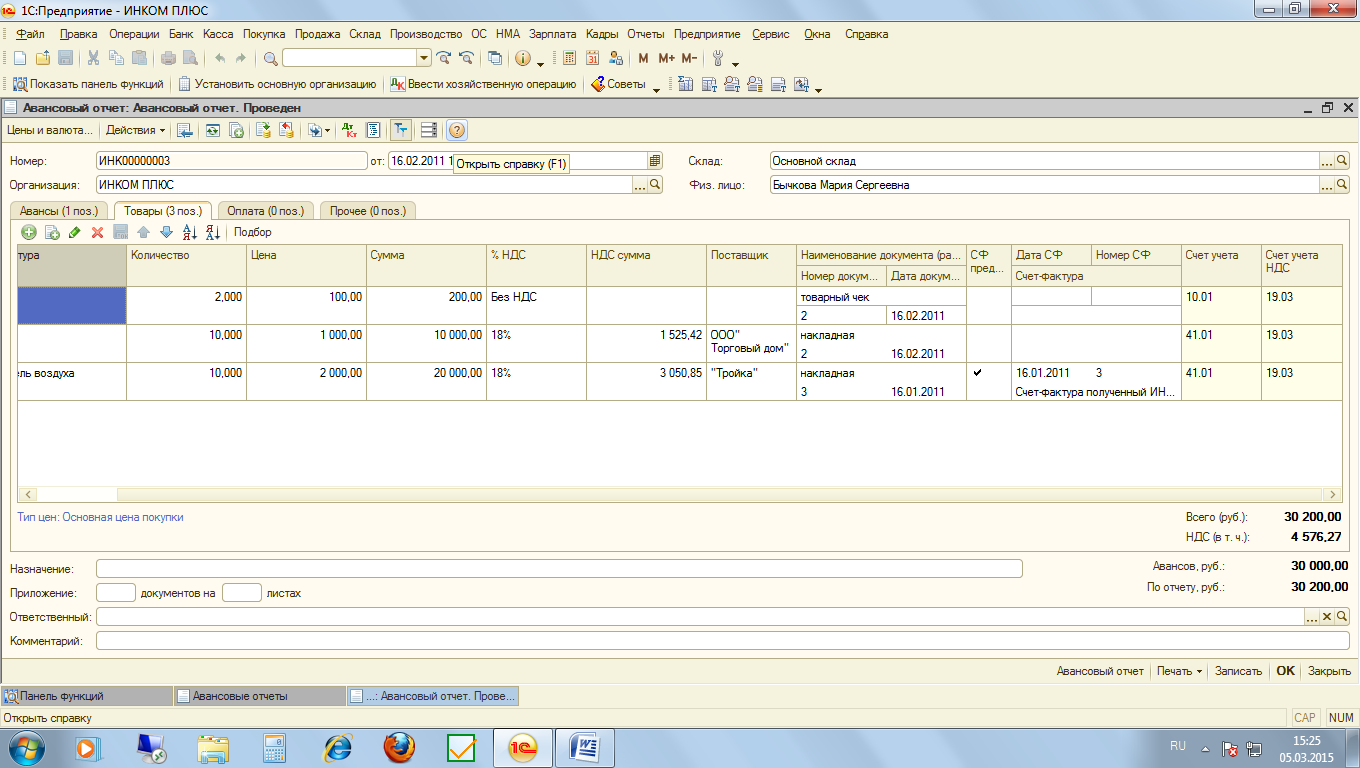Click the information icon in main toolbar
1360x768 pixels.
(522, 58)
